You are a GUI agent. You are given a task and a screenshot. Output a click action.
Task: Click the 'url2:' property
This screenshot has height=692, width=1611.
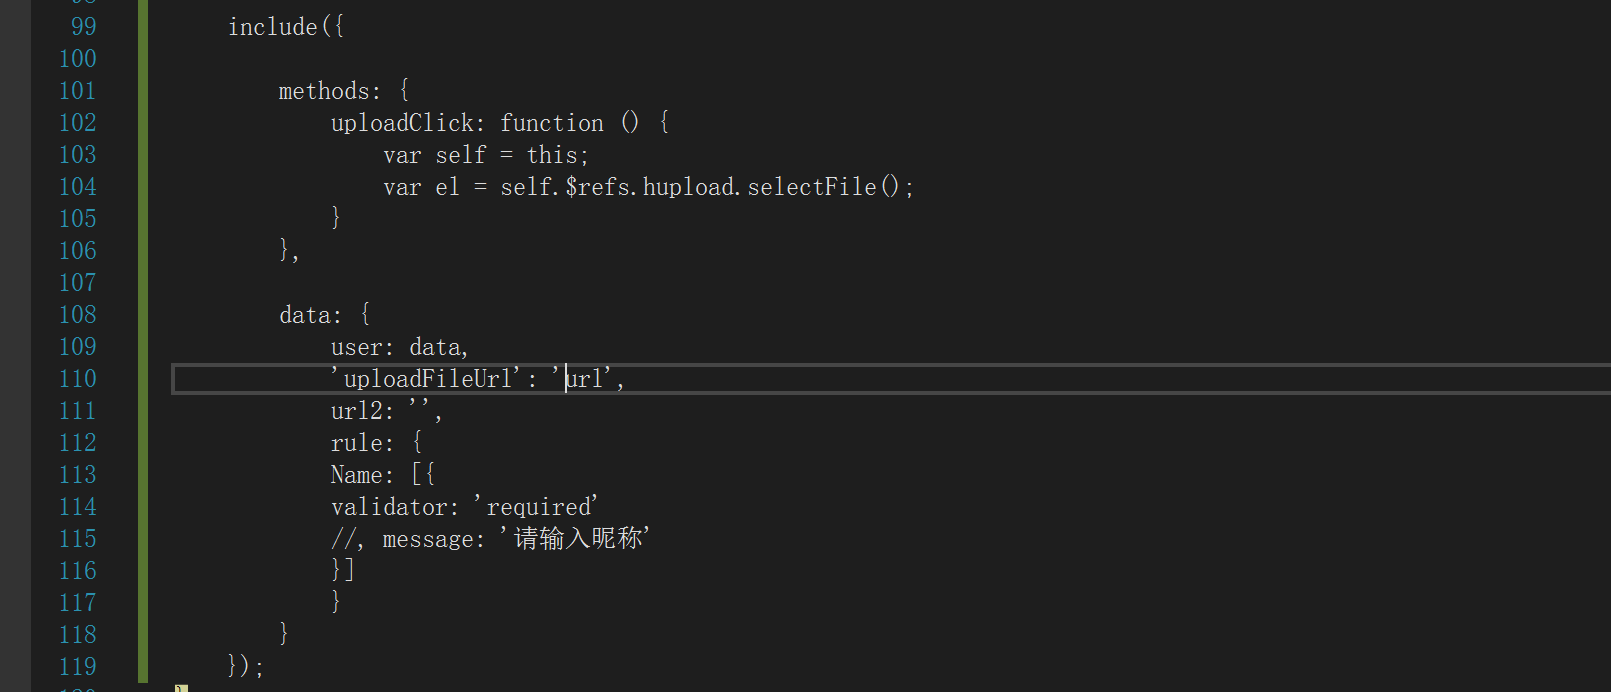point(362,411)
